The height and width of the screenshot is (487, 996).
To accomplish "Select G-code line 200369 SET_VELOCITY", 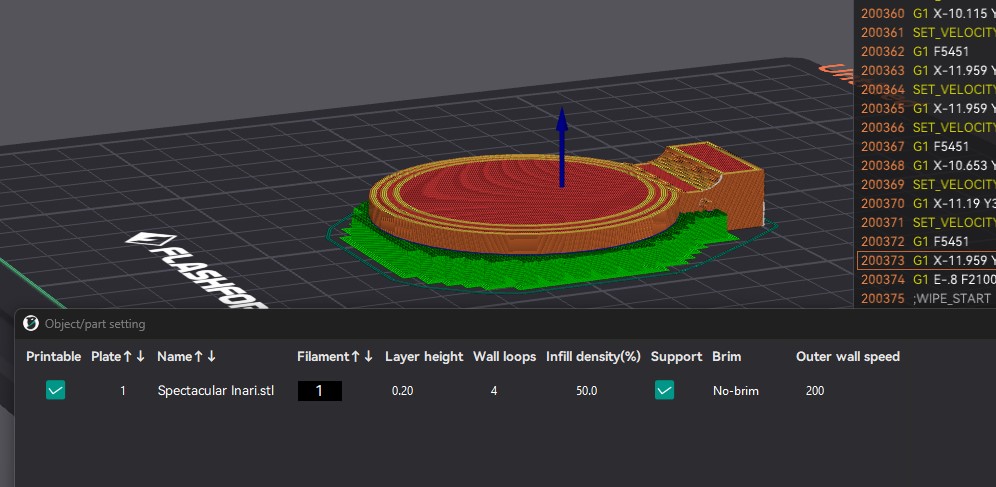I will pyautogui.click(x=927, y=185).
